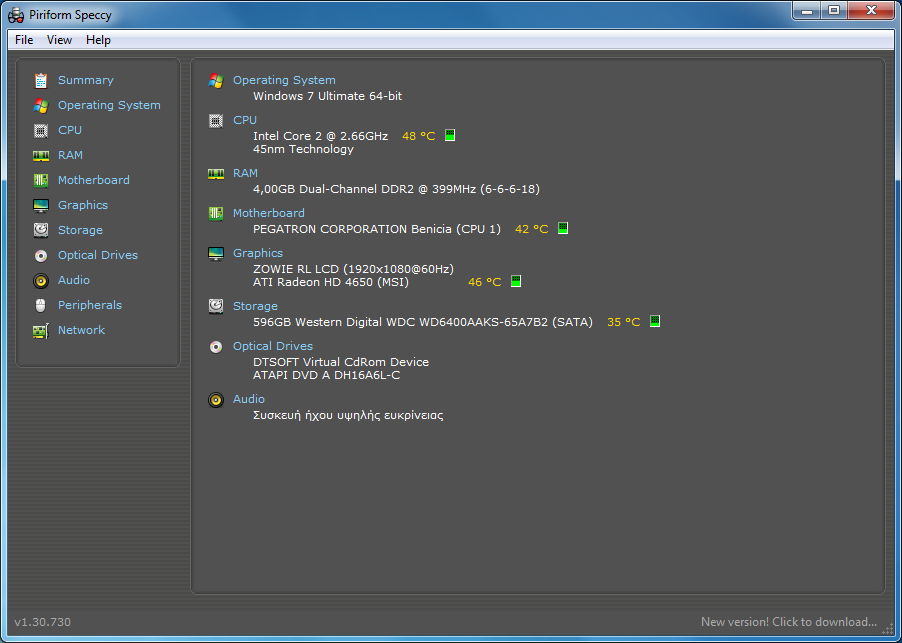The width and height of the screenshot is (902, 643).
Task: Click Operating System heading link in summary
Action: [284, 80]
